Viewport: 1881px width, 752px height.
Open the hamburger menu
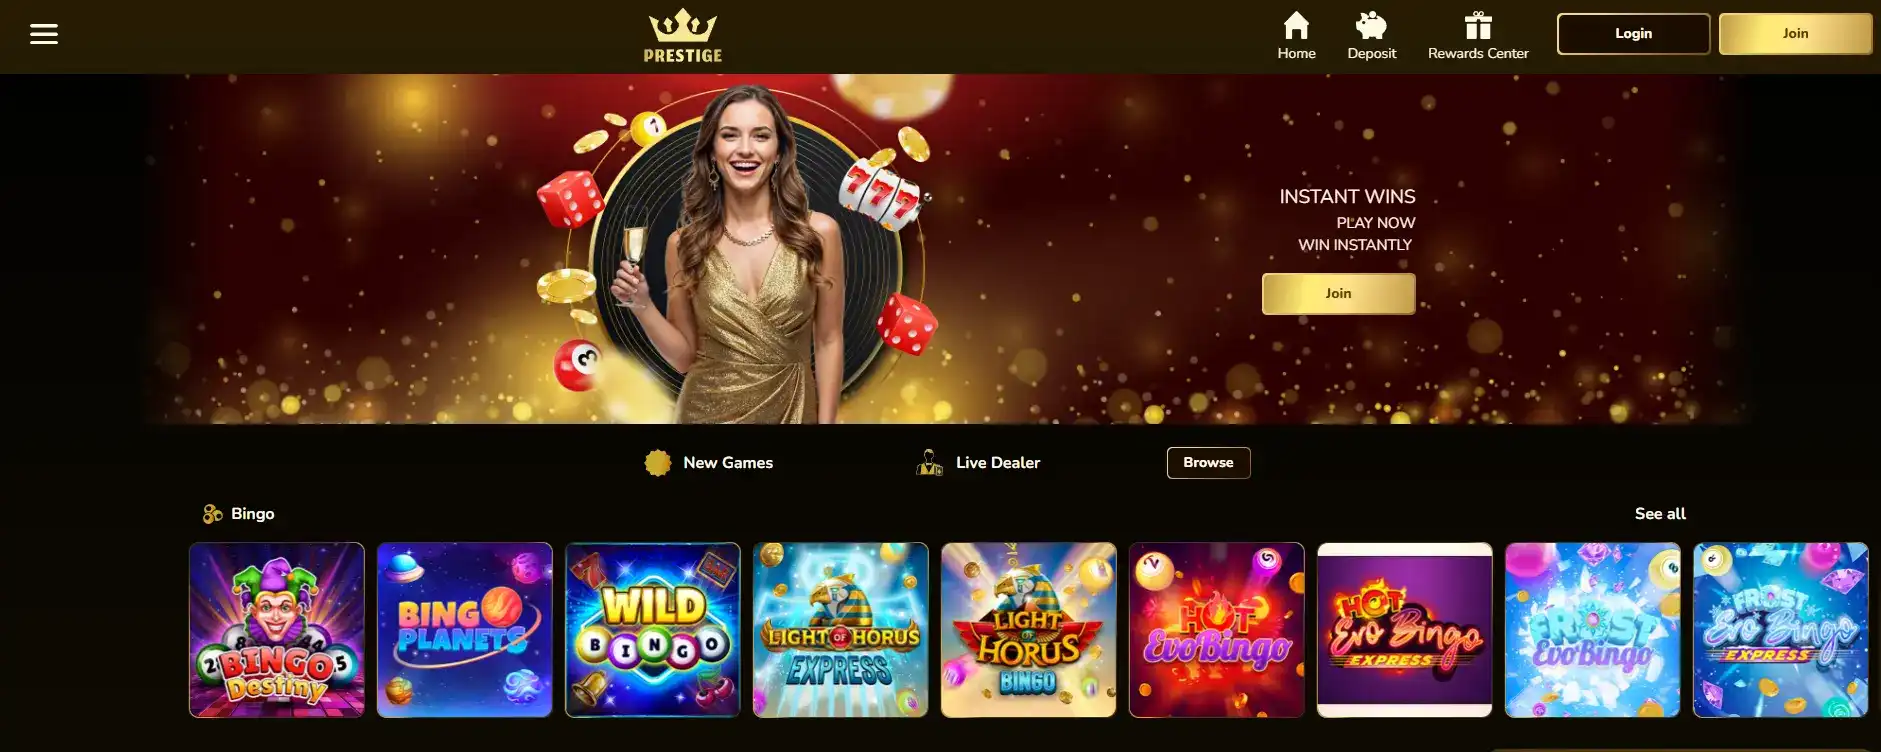tap(44, 34)
